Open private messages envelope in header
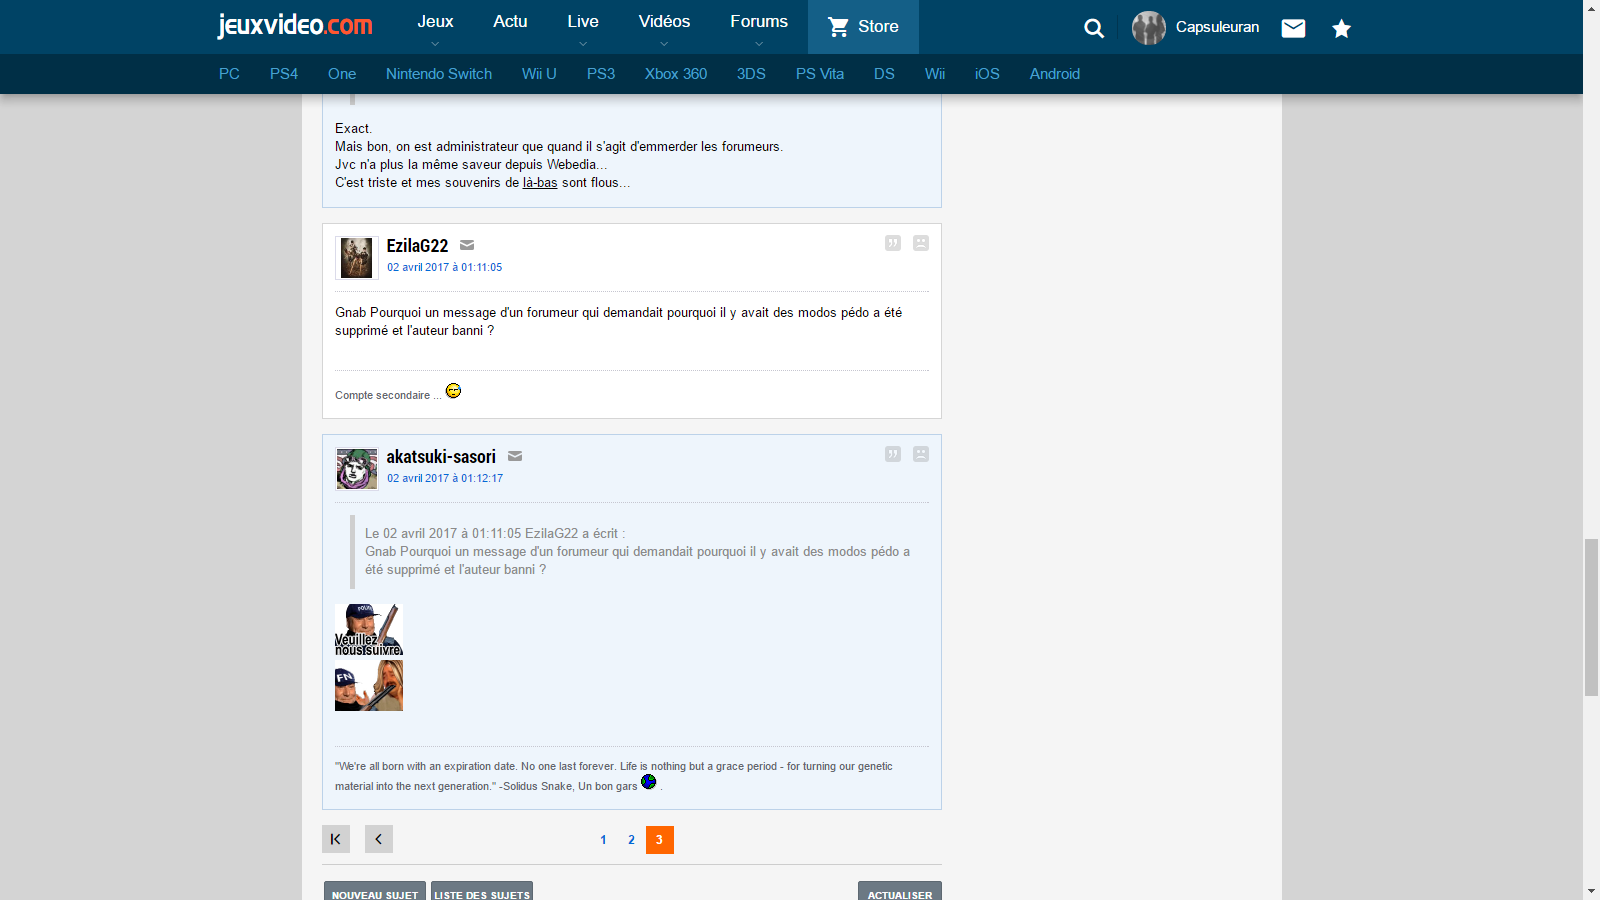This screenshot has width=1600, height=900. (1293, 28)
